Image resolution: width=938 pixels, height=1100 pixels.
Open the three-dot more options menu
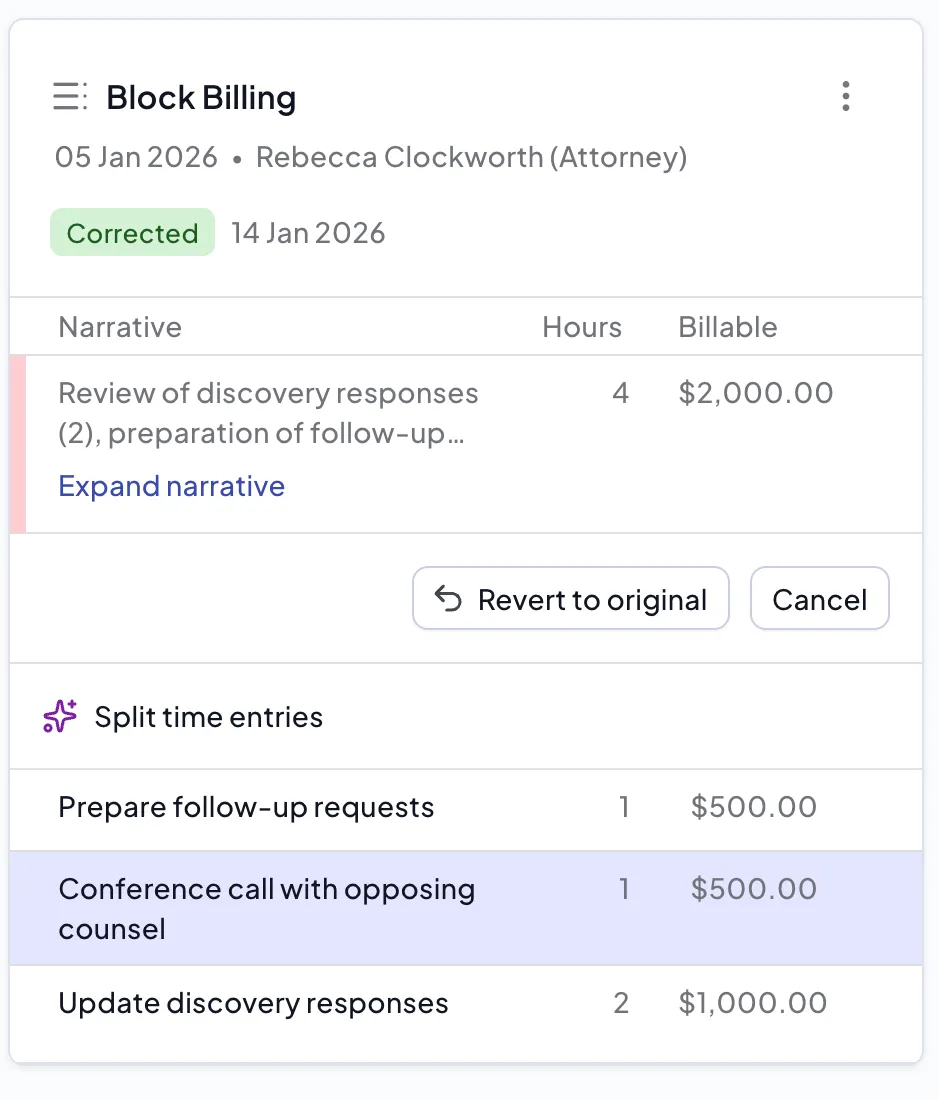[x=846, y=96]
